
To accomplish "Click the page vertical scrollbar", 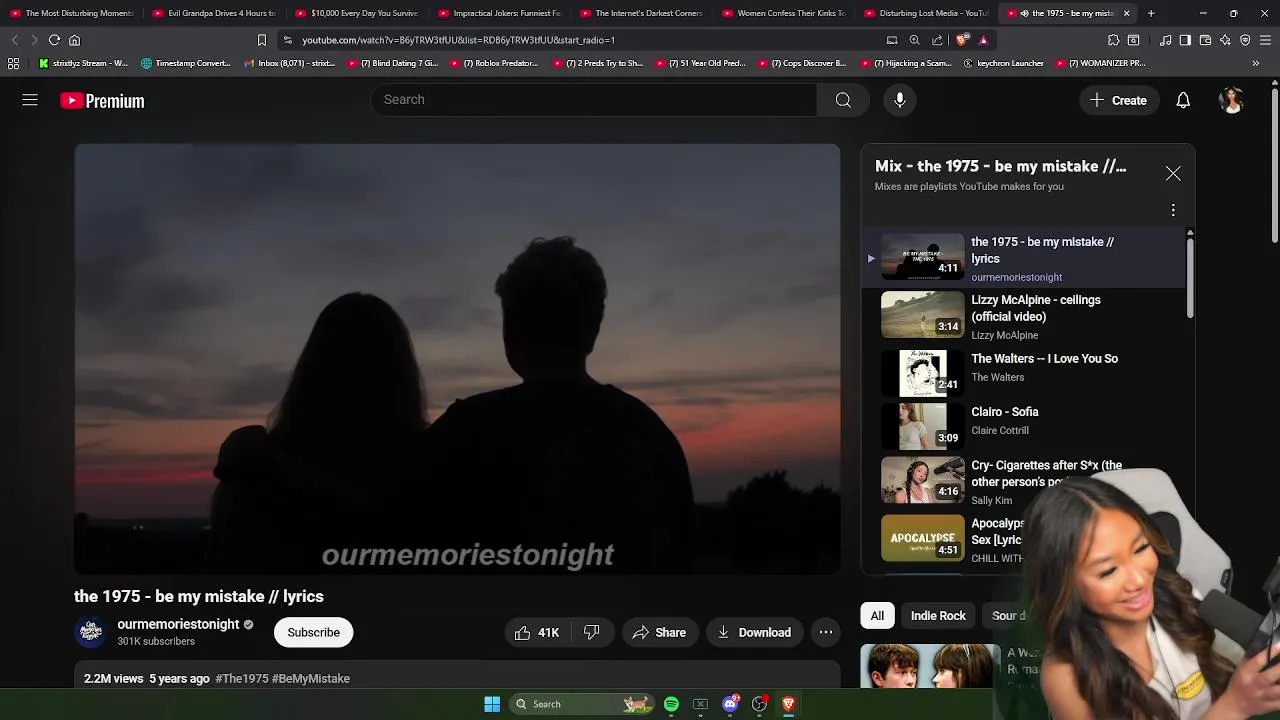I will tap(1274, 165).
